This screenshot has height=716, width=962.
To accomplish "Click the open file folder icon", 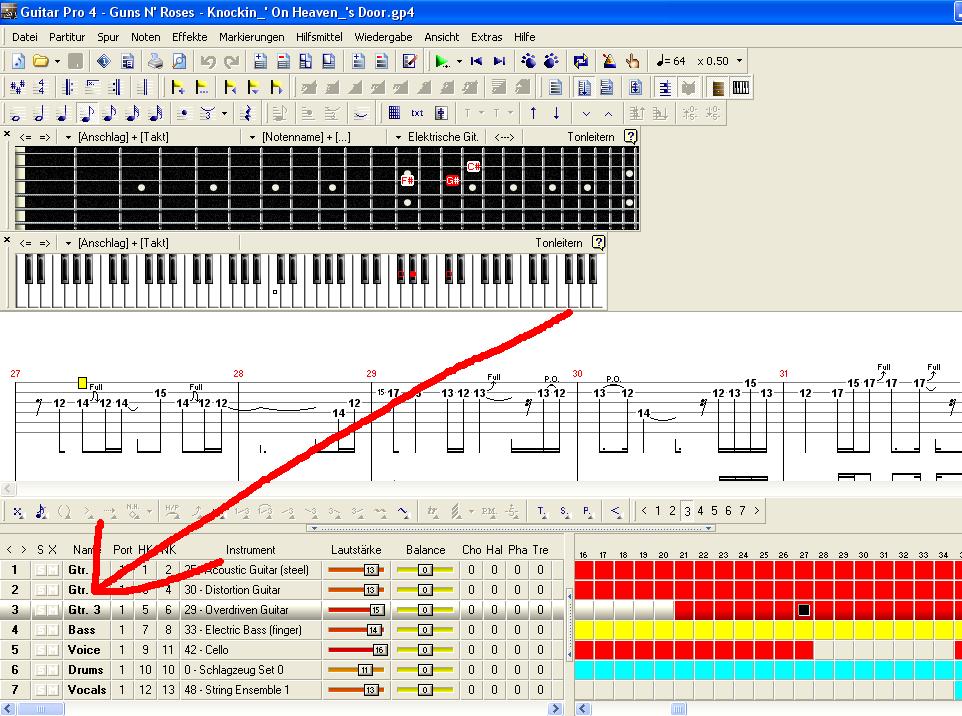I will click(40, 61).
